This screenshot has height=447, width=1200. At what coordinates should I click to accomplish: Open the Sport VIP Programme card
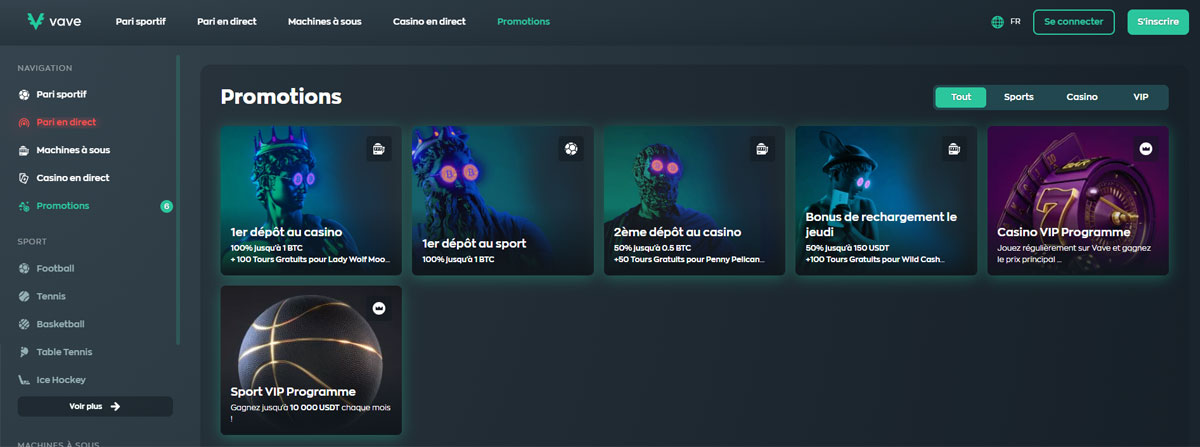pyautogui.click(x=311, y=360)
